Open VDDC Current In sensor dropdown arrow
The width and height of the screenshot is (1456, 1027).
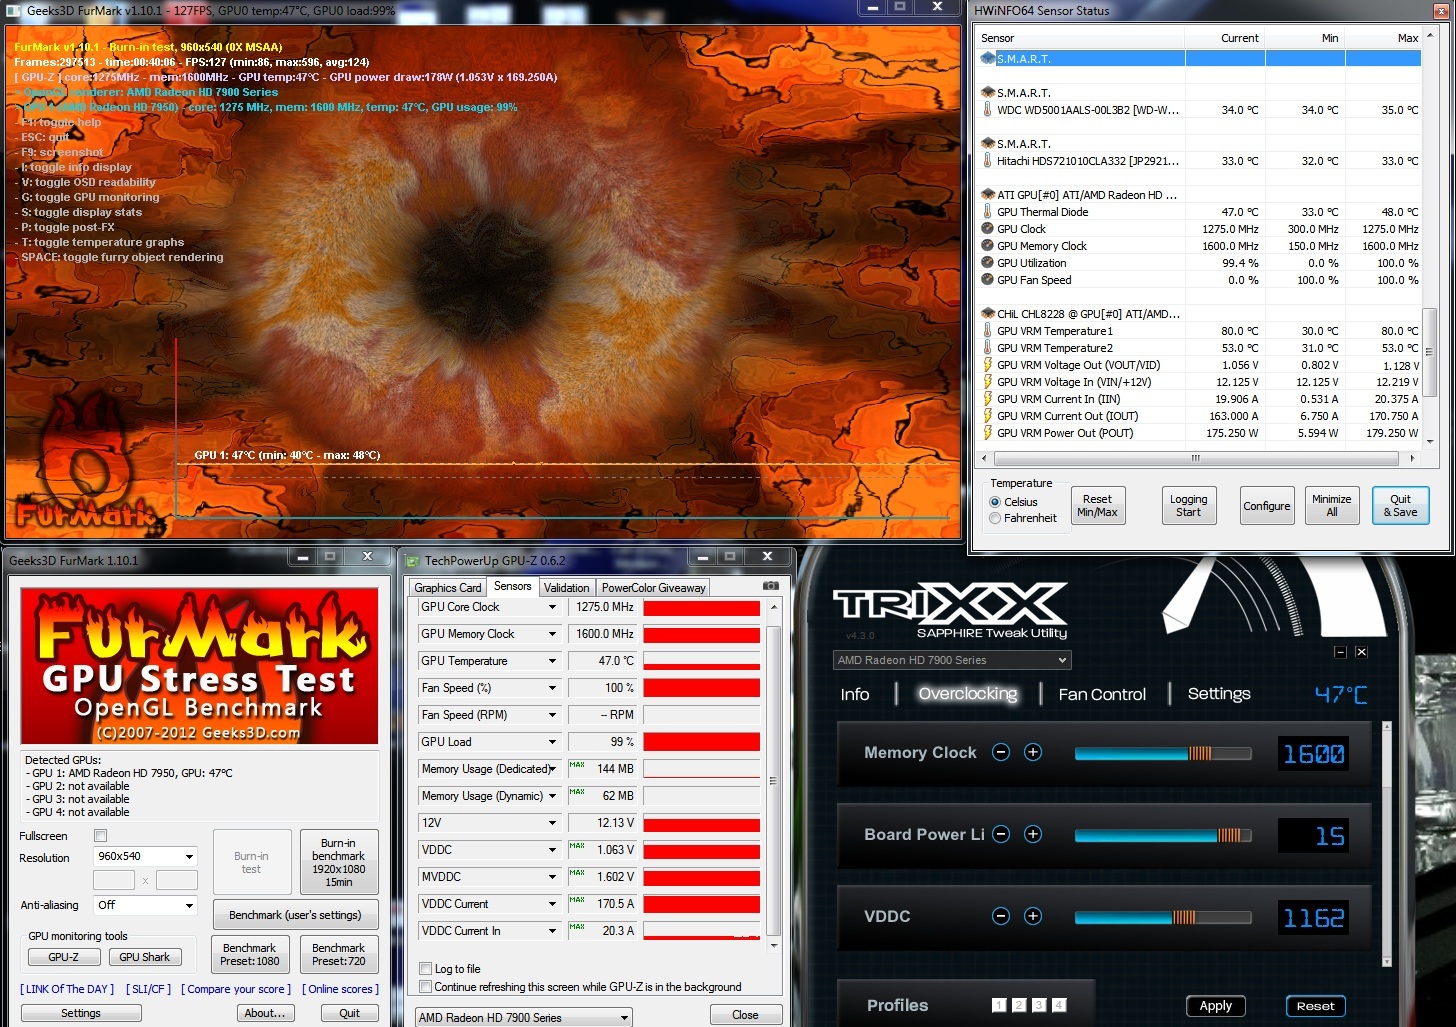tap(552, 931)
